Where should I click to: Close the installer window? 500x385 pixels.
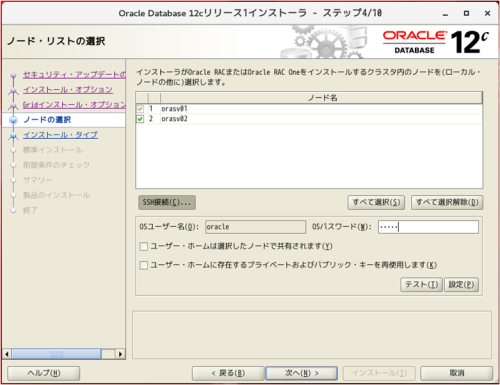click(487, 13)
